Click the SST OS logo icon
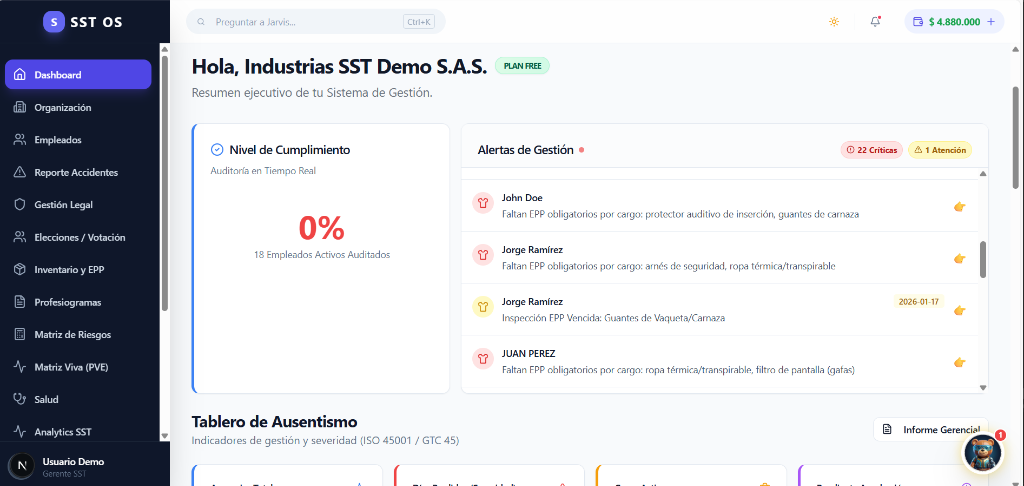 tap(54, 22)
